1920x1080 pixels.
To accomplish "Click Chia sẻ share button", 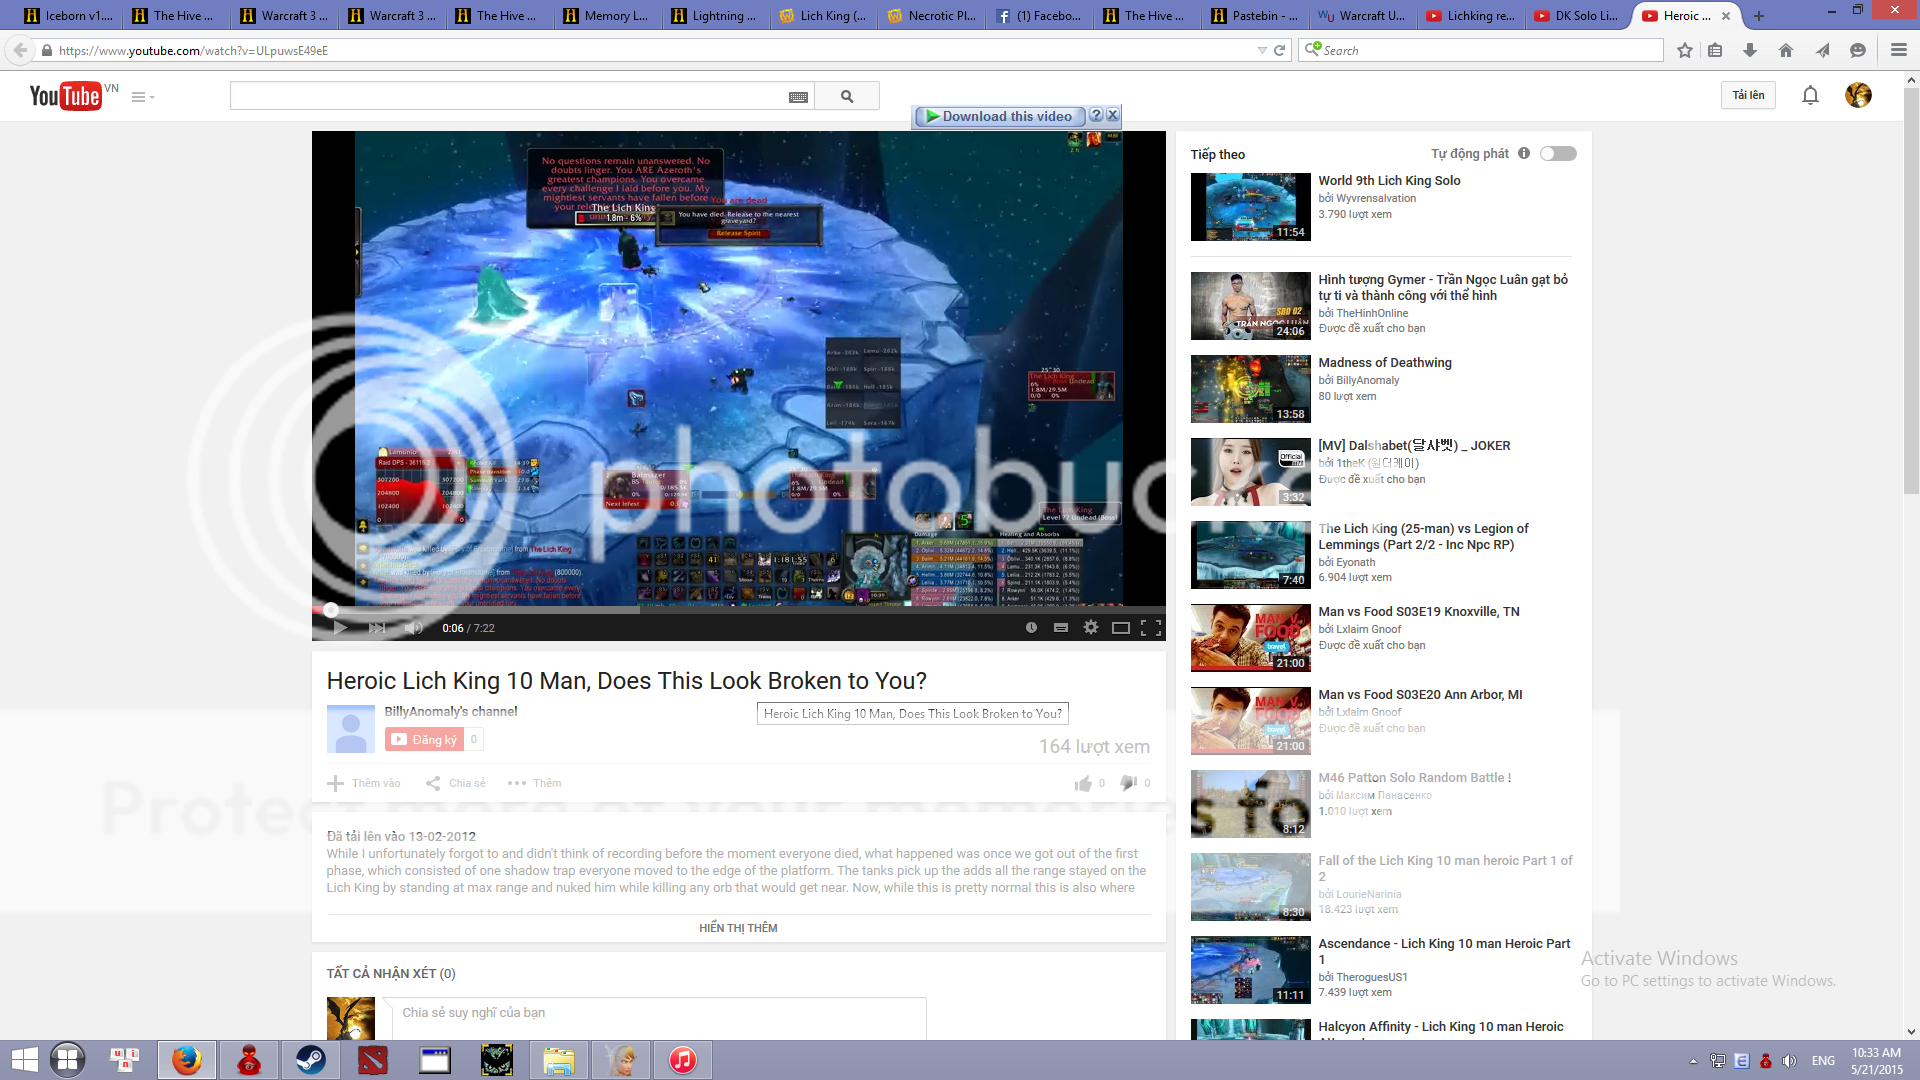I will [x=456, y=783].
